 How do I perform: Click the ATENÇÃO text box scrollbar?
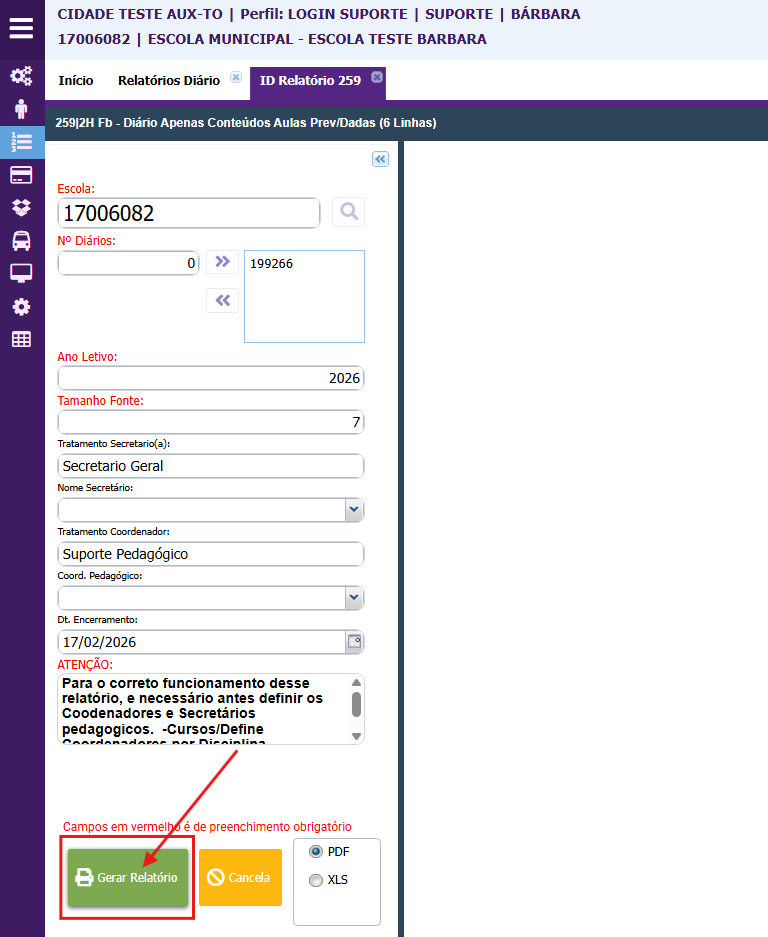(x=357, y=705)
